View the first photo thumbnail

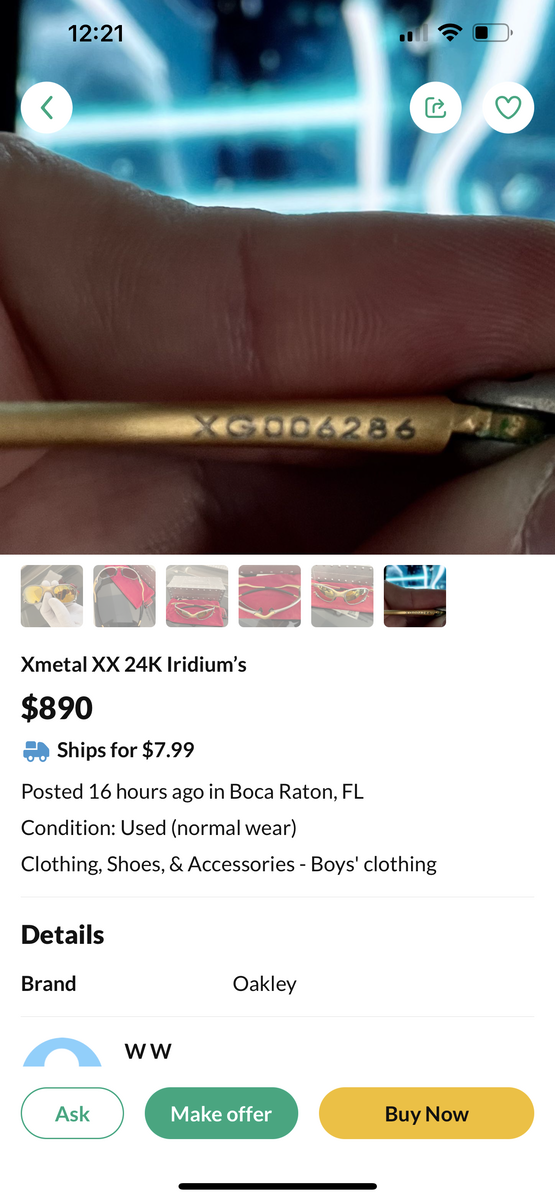click(52, 596)
